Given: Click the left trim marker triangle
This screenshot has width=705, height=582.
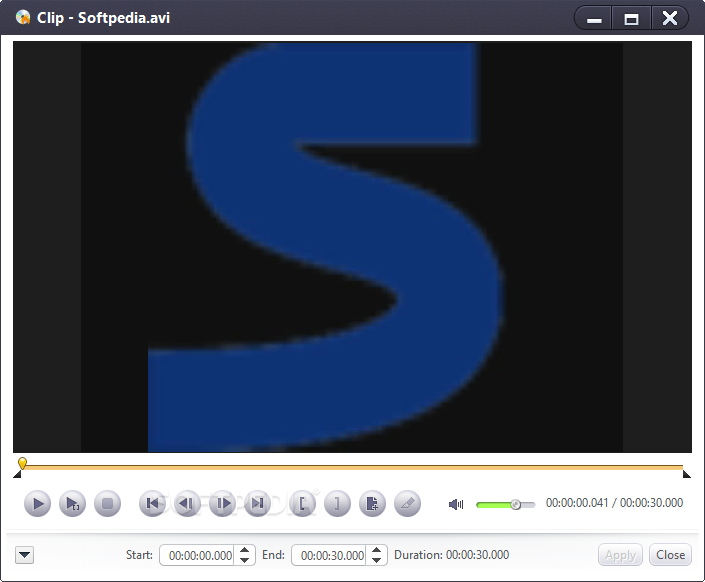Looking at the screenshot, I should [17, 474].
